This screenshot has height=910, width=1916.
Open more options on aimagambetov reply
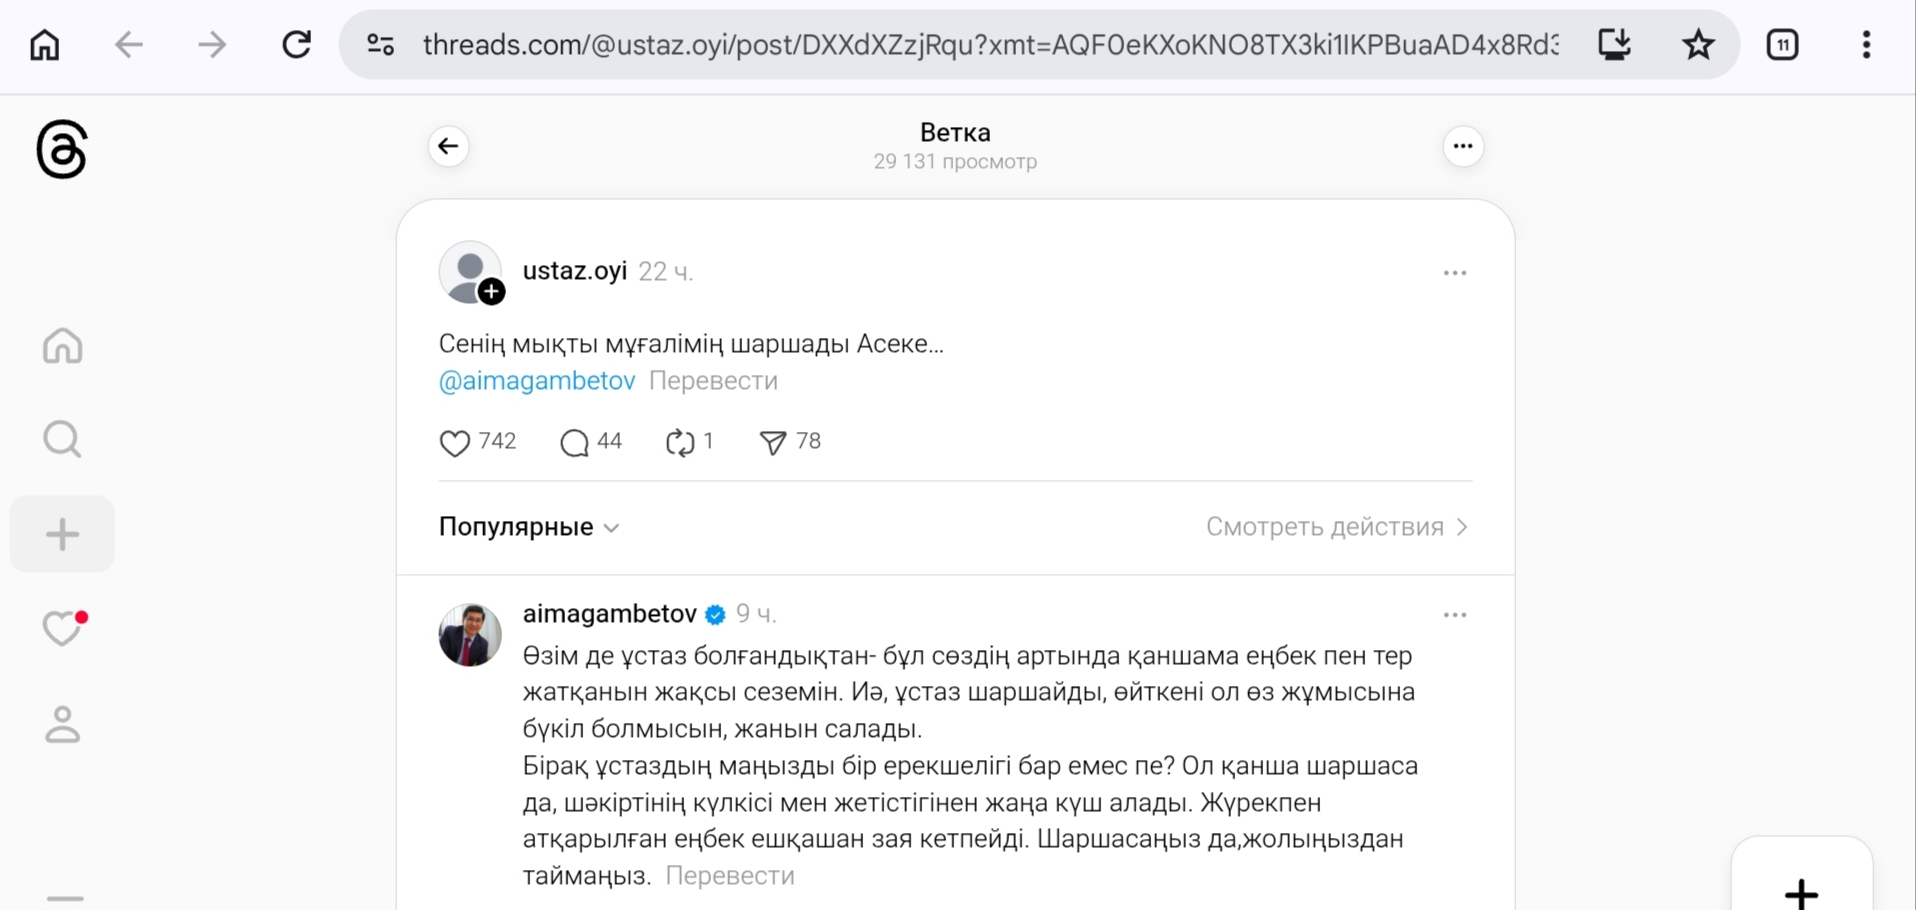click(x=1454, y=615)
